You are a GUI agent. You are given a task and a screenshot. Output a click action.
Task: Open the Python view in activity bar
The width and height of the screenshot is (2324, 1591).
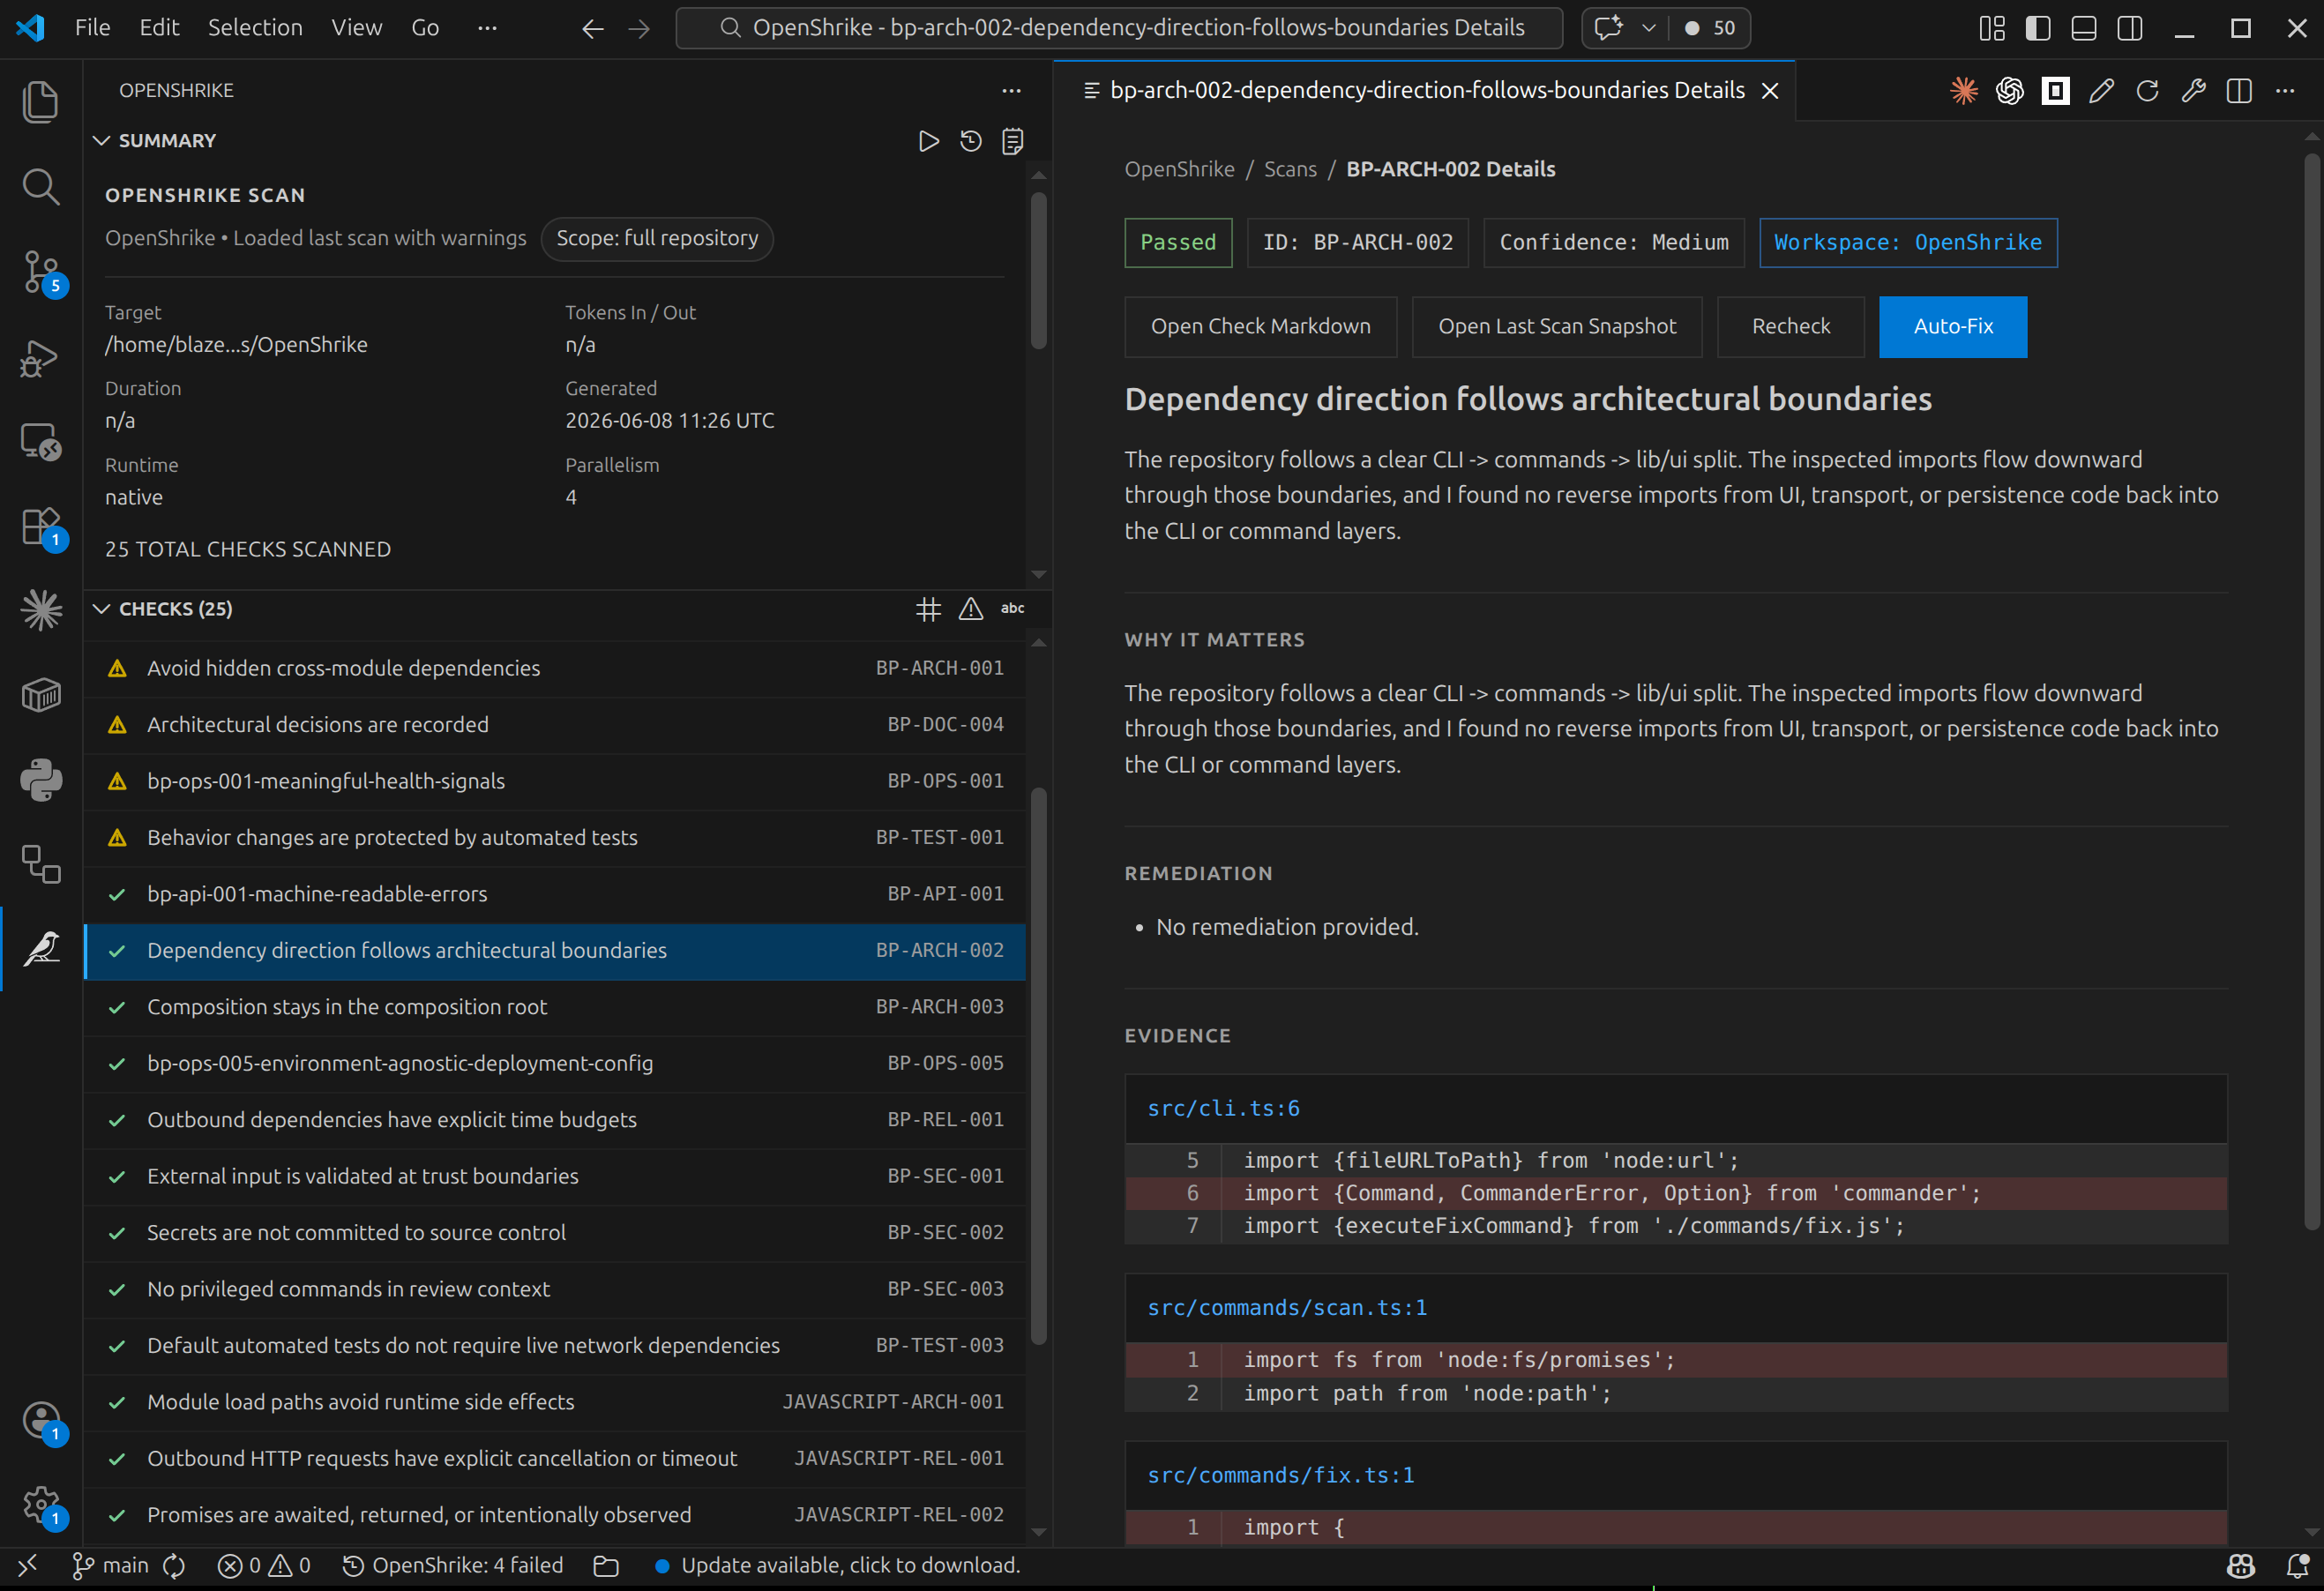tap(40, 779)
